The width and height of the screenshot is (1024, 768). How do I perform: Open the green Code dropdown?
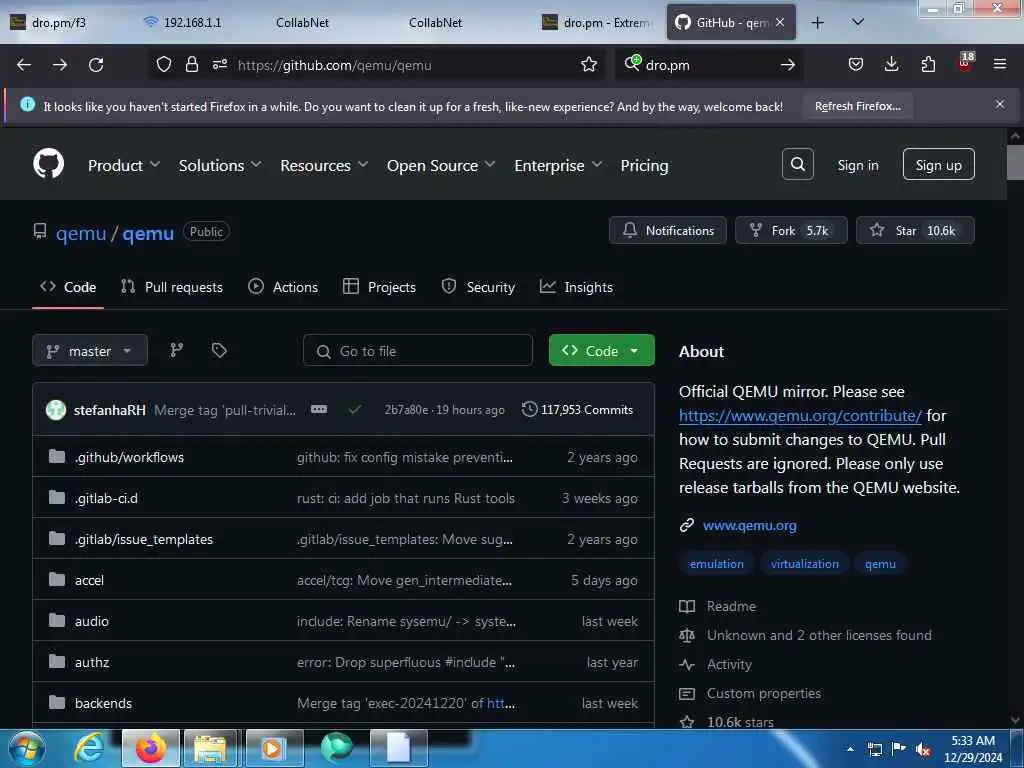pos(601,351)
